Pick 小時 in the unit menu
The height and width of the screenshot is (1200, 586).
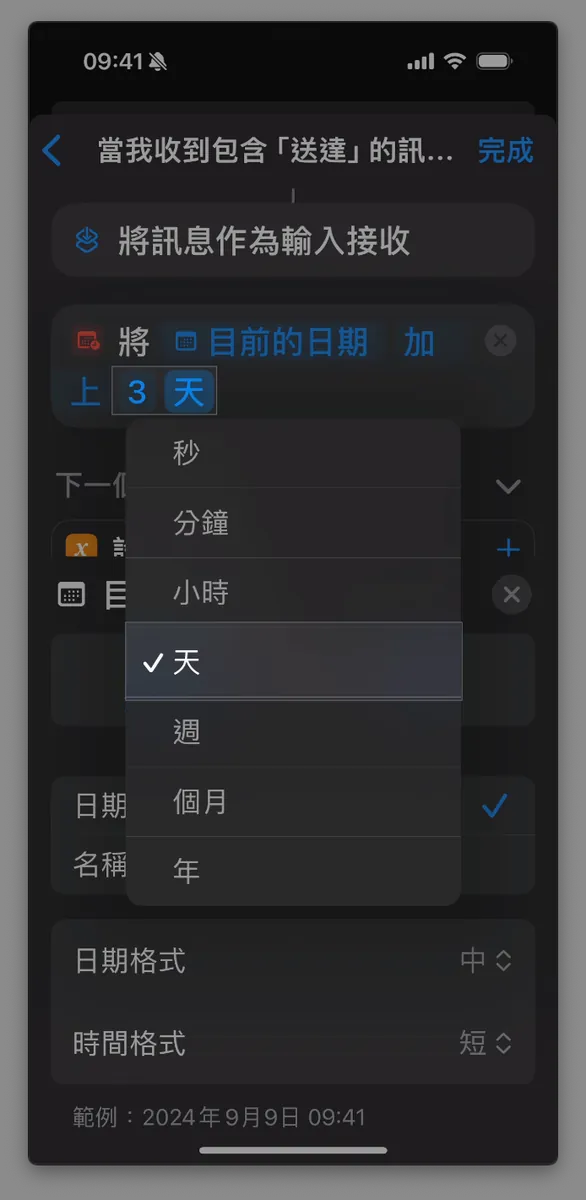[293, 593]
